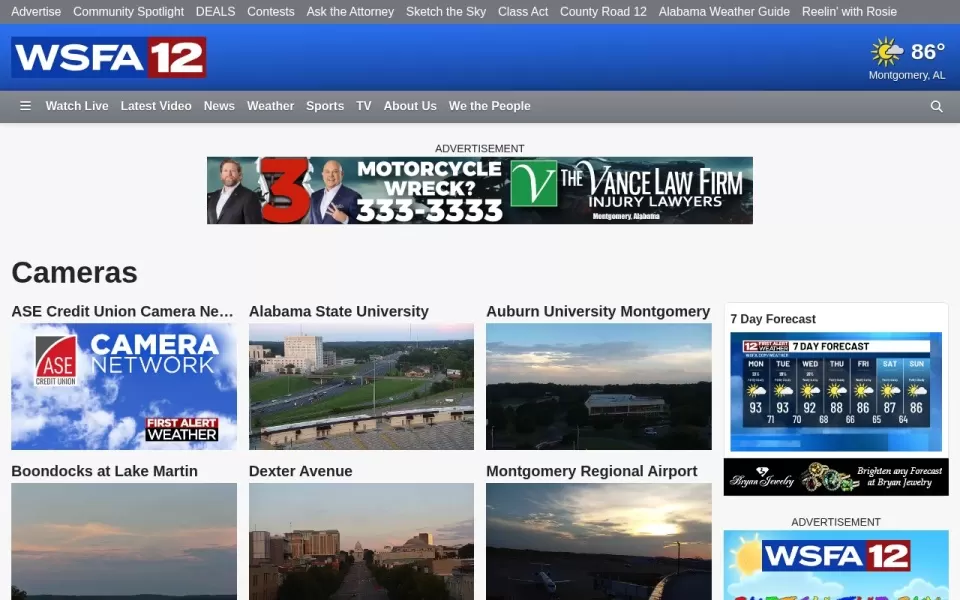Open the News menu
Viewport: 960px width, 600px height.
(219, 106)
